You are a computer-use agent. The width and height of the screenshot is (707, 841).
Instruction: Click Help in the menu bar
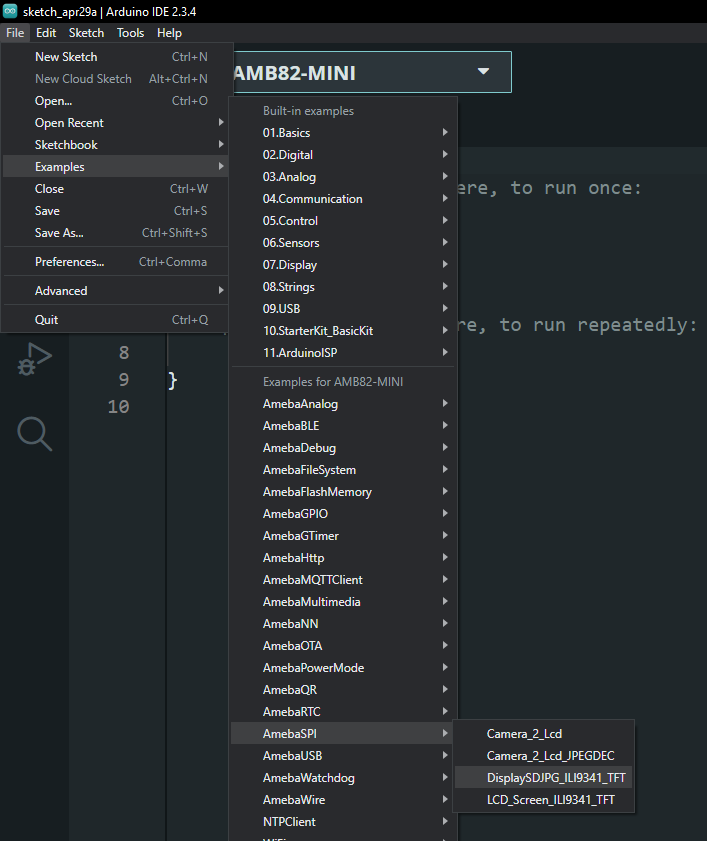[x=169, y=33]
